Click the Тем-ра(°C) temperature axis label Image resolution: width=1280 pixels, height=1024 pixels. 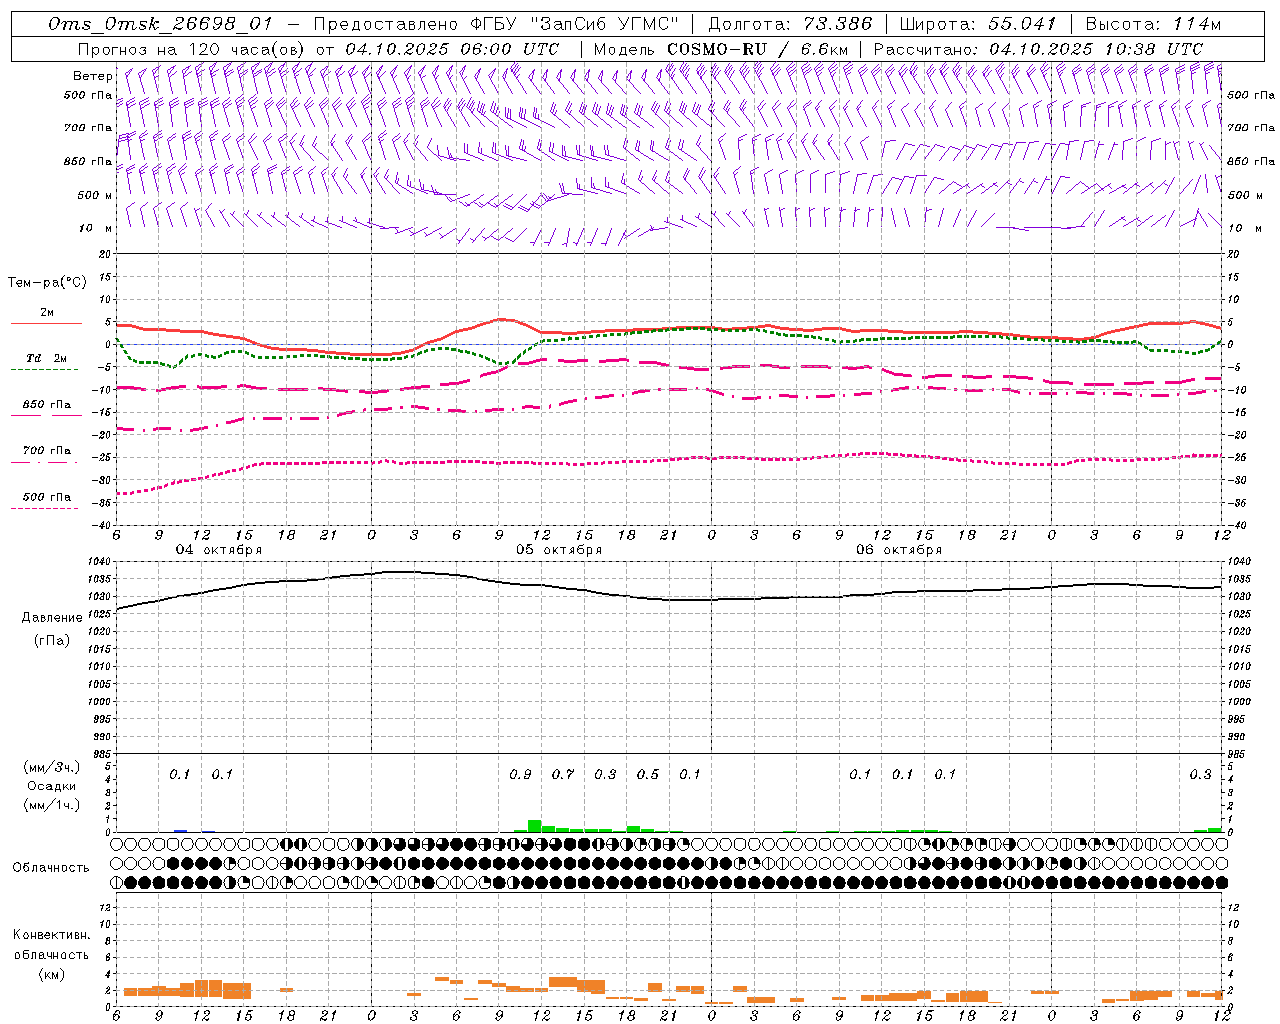coord(47,283)
